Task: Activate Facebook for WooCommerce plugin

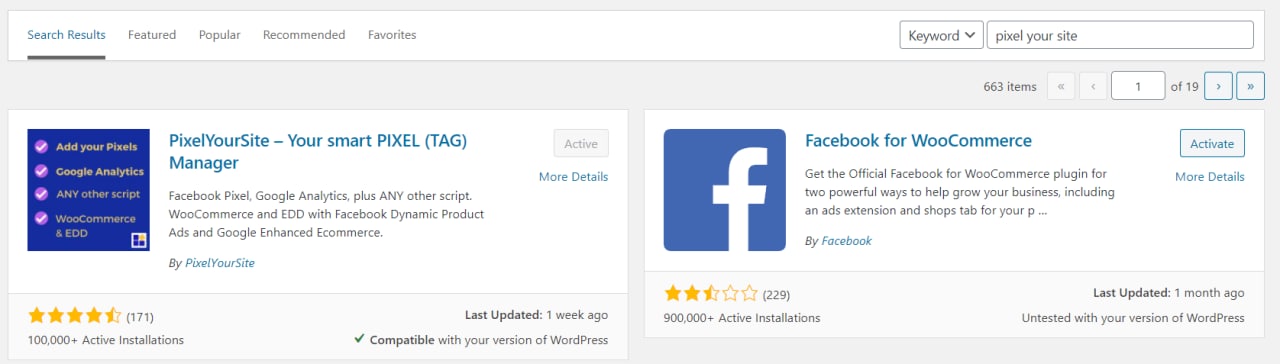Action: tap(1212, 143)
